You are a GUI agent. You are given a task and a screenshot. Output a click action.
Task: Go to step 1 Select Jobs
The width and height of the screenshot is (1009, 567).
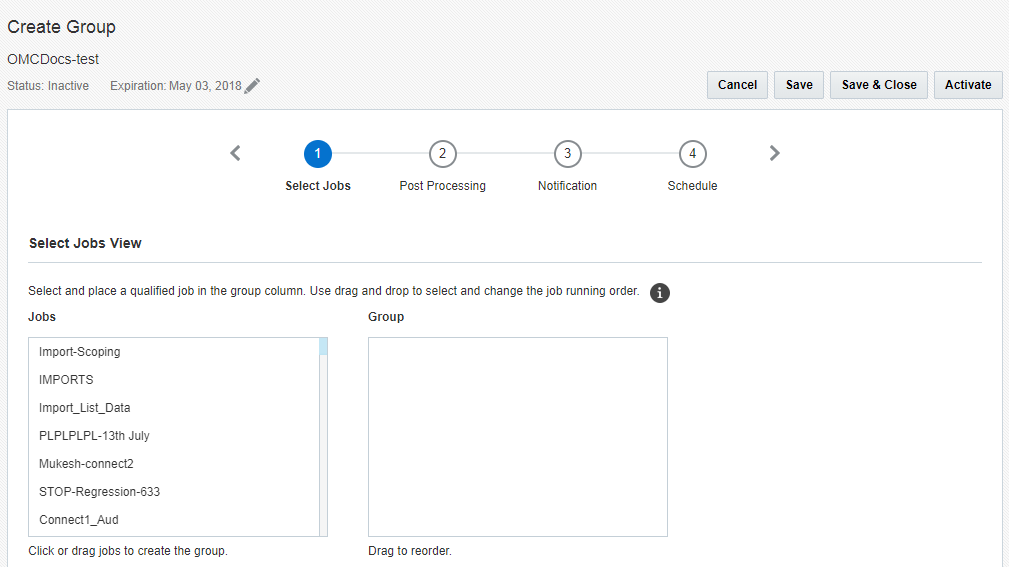tap(318, 154)
